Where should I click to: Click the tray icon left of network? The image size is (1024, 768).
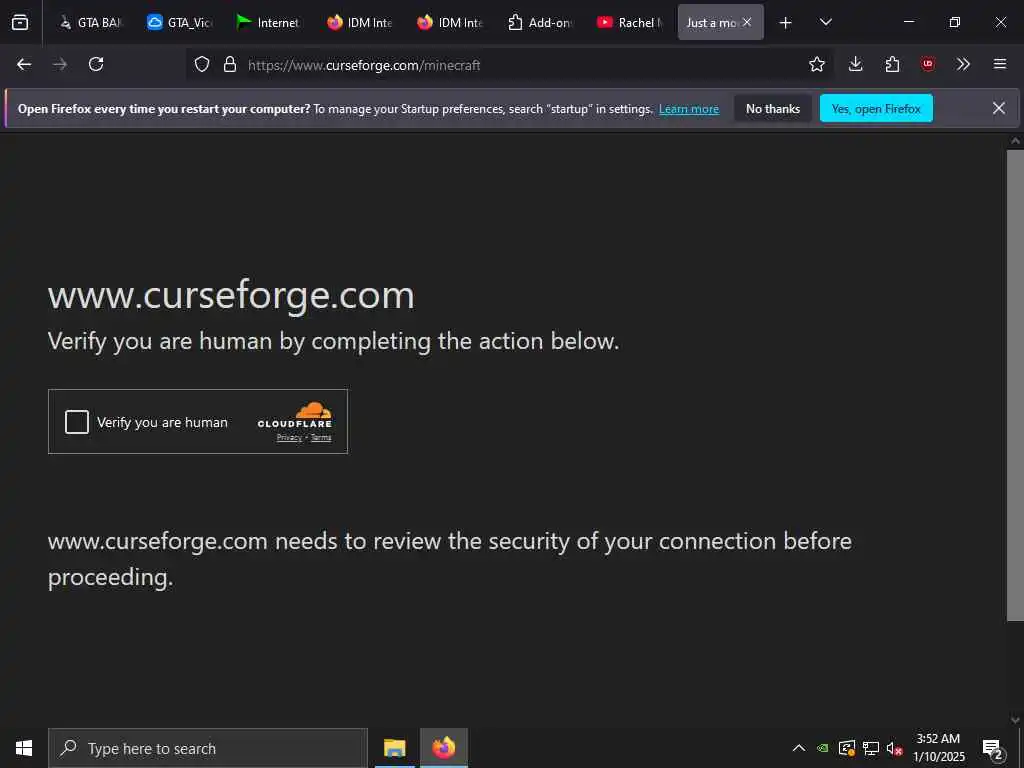(846, 748)
